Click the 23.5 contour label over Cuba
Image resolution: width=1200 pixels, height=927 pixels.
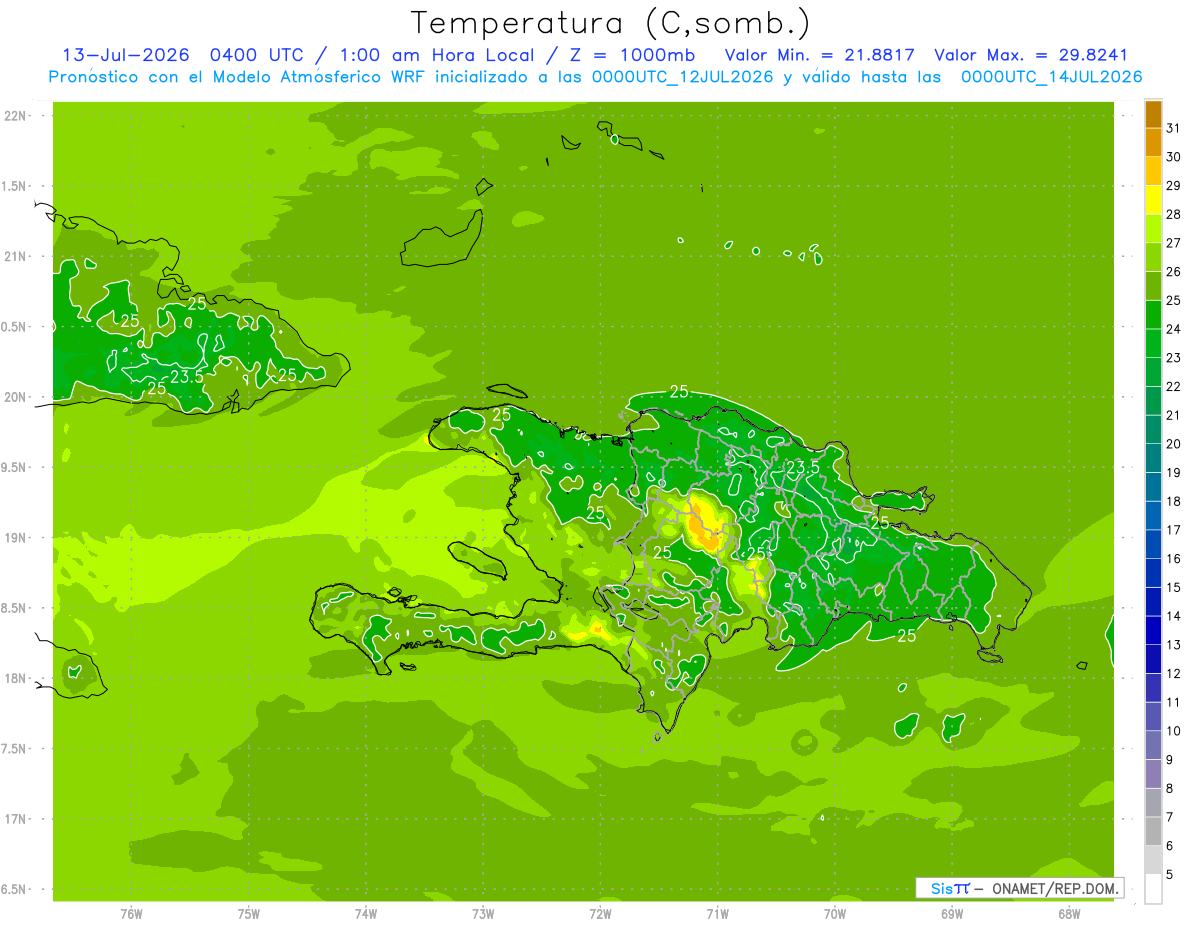(x=187, y=377)
